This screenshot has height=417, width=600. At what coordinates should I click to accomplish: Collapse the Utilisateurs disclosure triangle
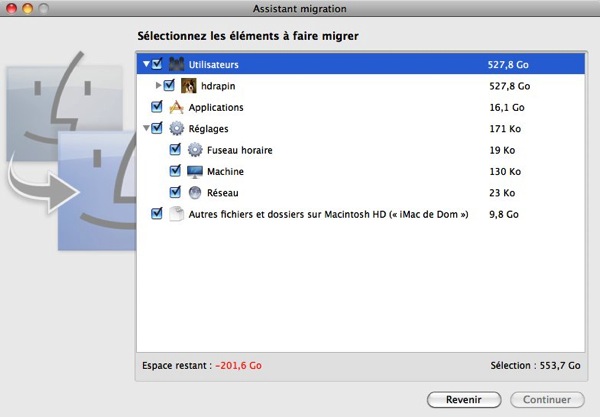(x=146, y=65)
